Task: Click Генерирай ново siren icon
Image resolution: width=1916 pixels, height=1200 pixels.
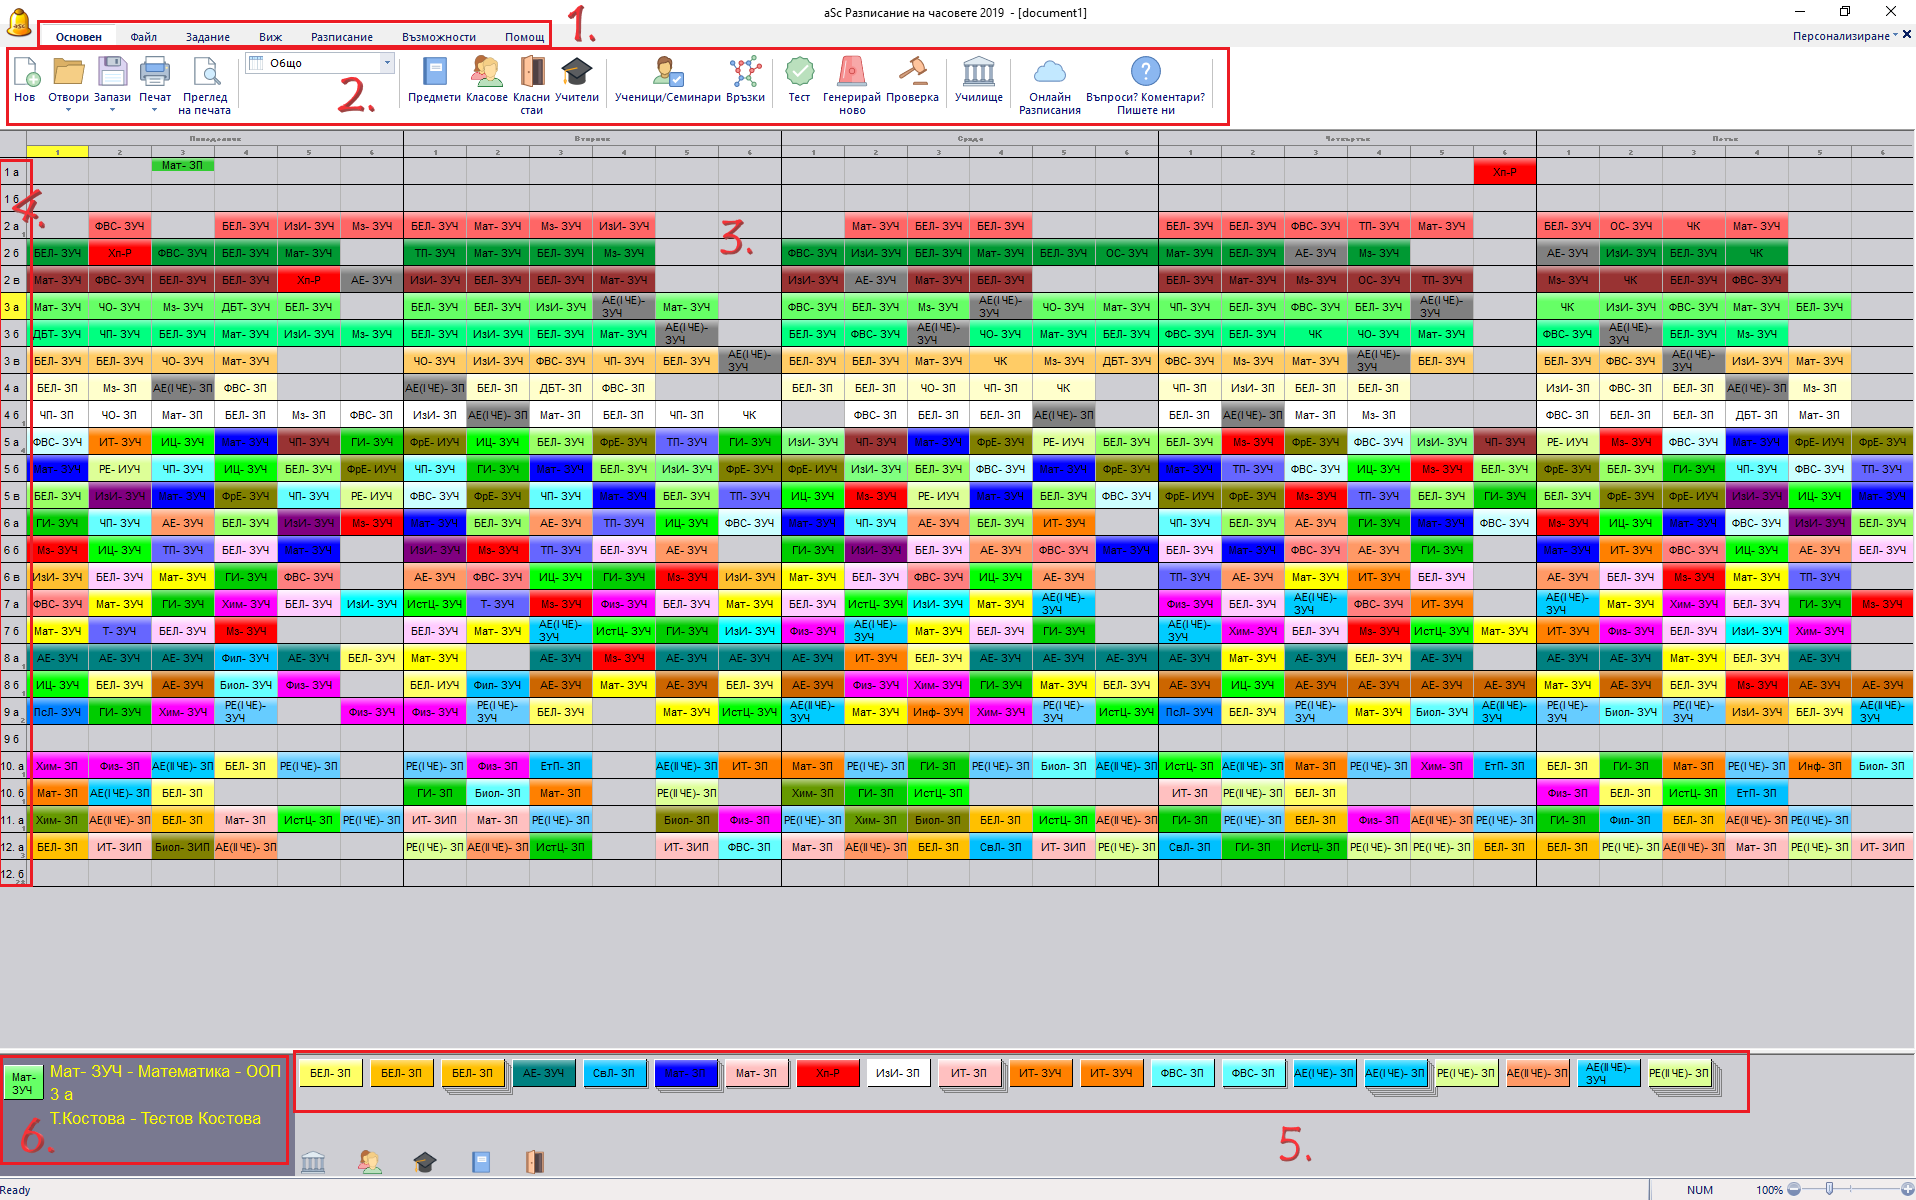Action: click(x=851, y=73)
